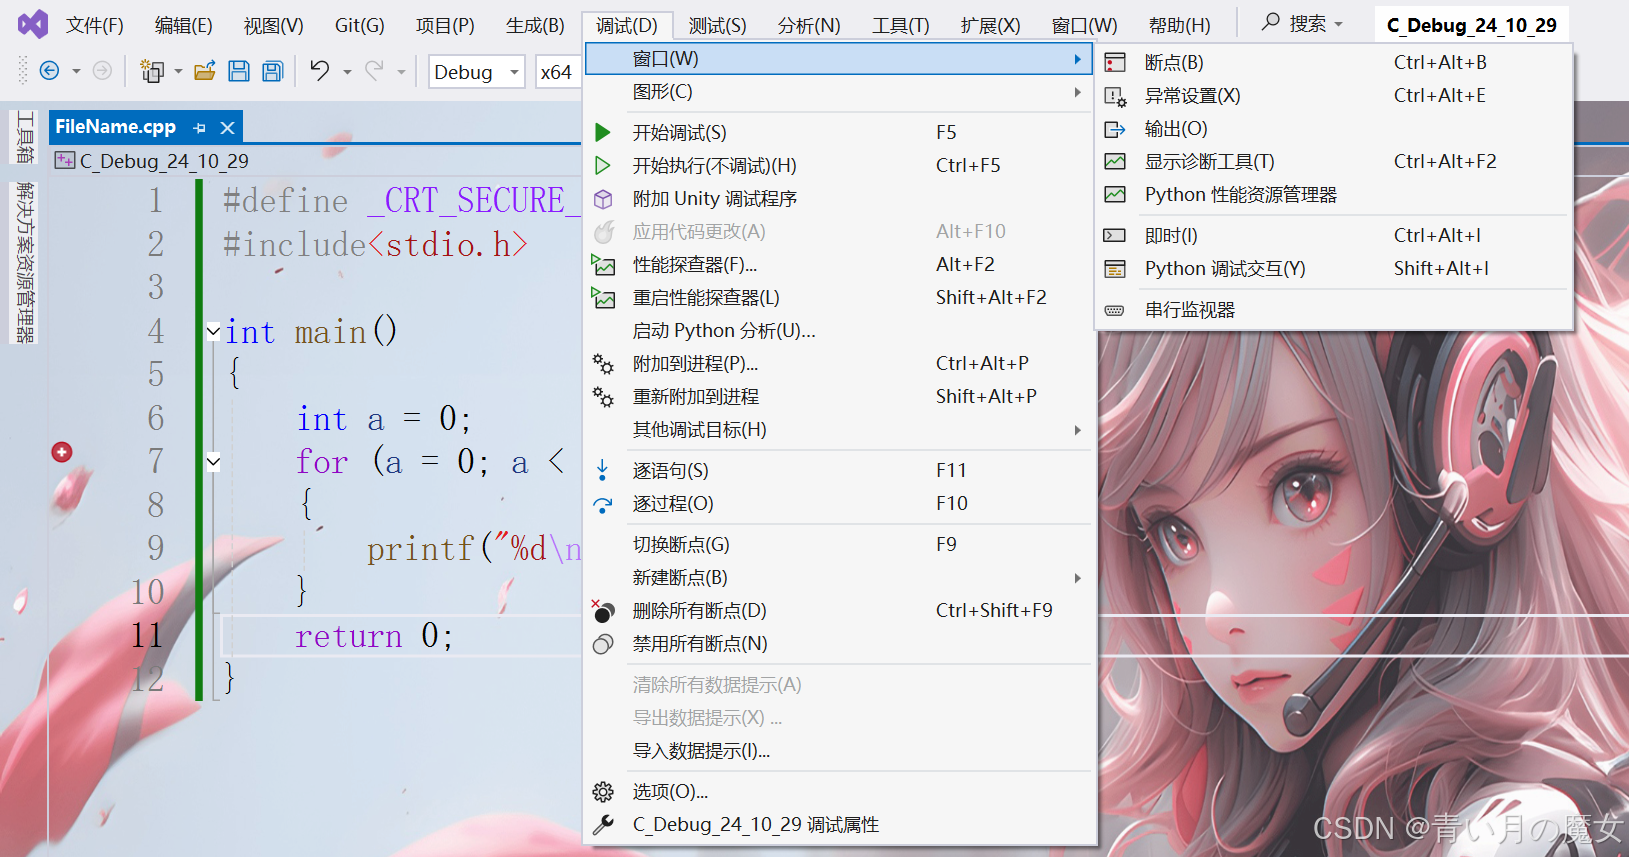Click the Visual Studio logo icon
Viewport: 1629px width, 857px height.
(x=32, y=24)
